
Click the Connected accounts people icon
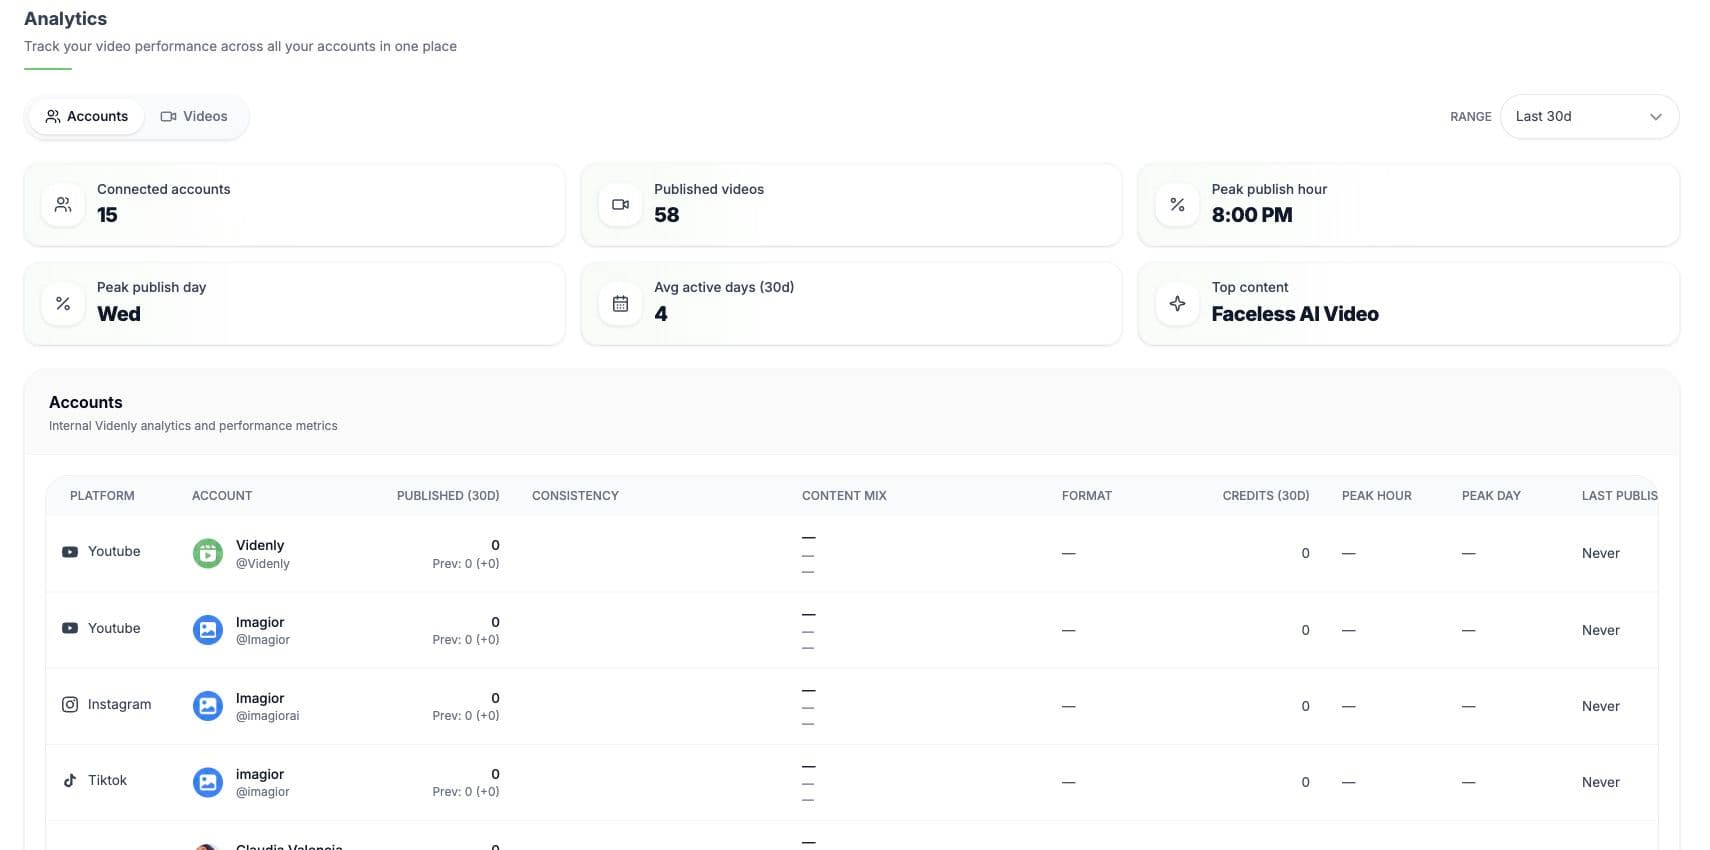click(x=63, y=204)
